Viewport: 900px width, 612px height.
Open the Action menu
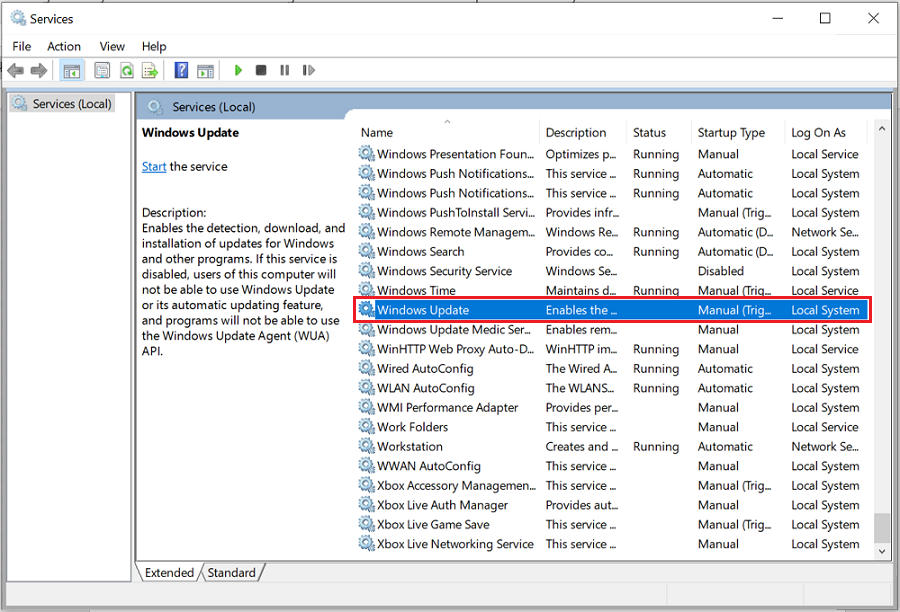[x=64, y=47]
